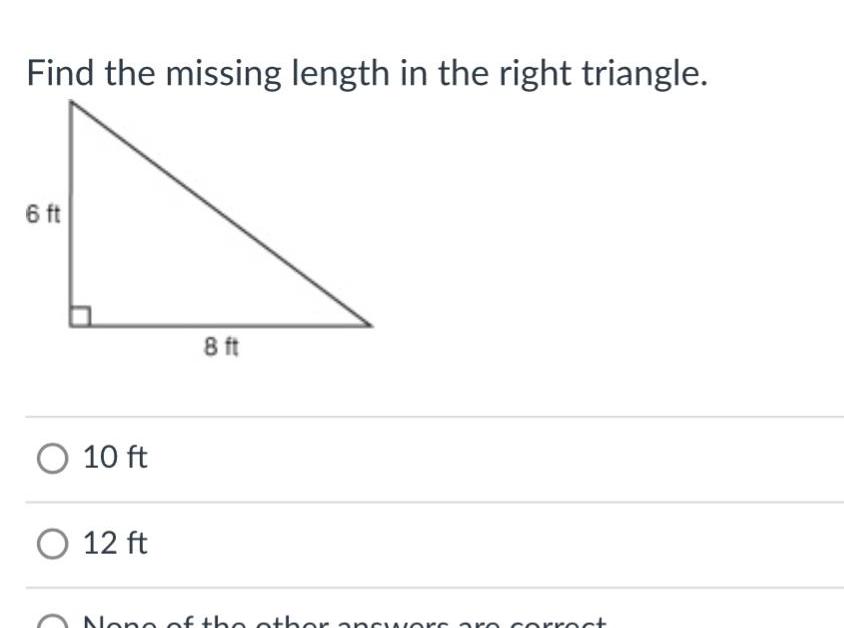Click the horizontal 8 ft side of triangle
844x628 pixels.
[220, 325]
